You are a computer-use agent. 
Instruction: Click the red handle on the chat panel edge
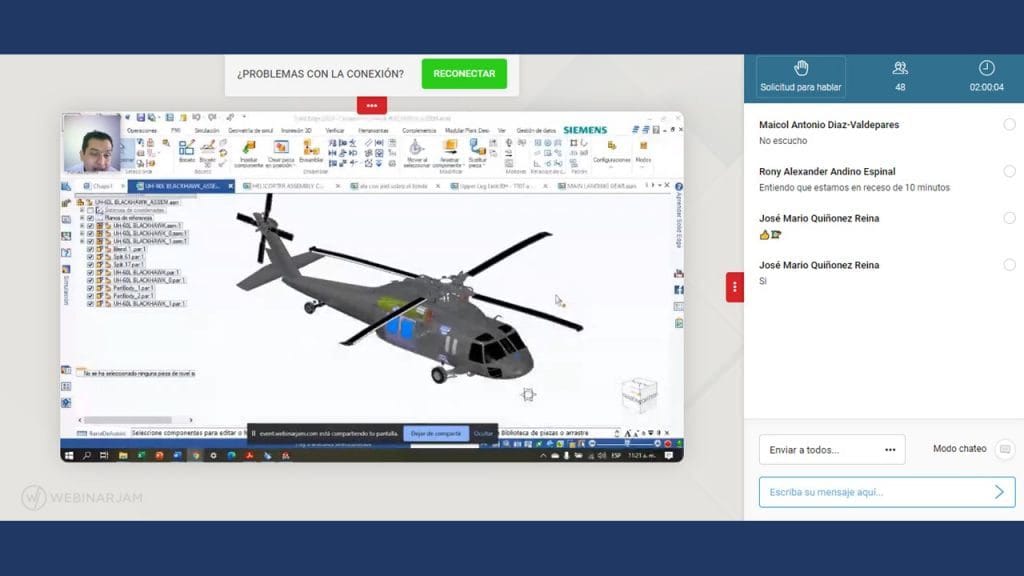coord(735,286)
